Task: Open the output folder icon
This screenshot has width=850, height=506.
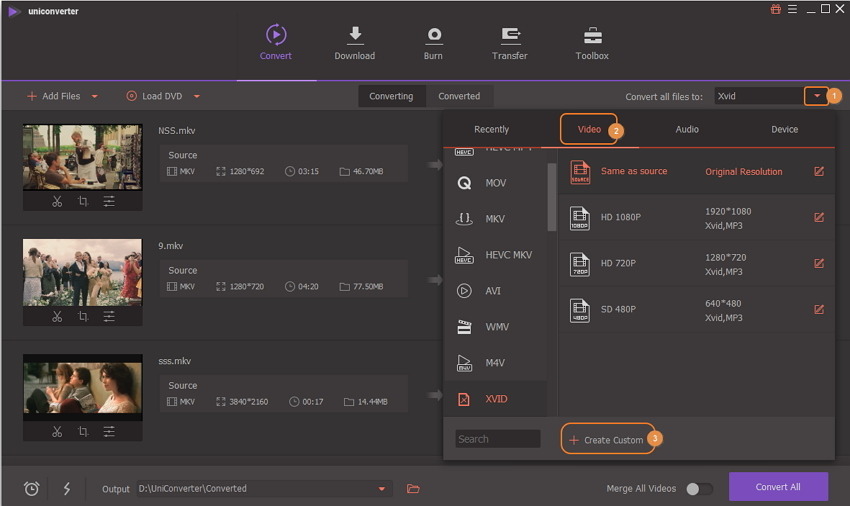Action: pos(413,489)
